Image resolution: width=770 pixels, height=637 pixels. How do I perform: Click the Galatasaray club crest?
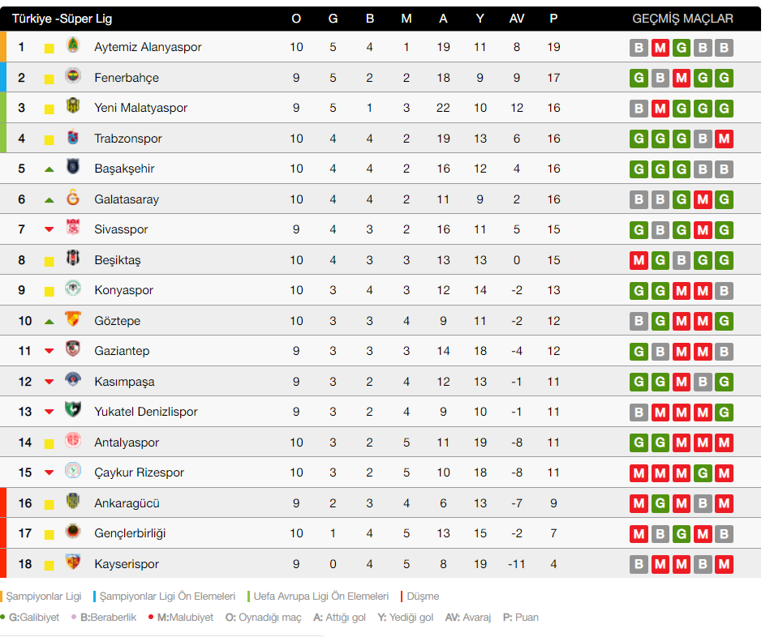pyautogui.click(x=72, y=199)
